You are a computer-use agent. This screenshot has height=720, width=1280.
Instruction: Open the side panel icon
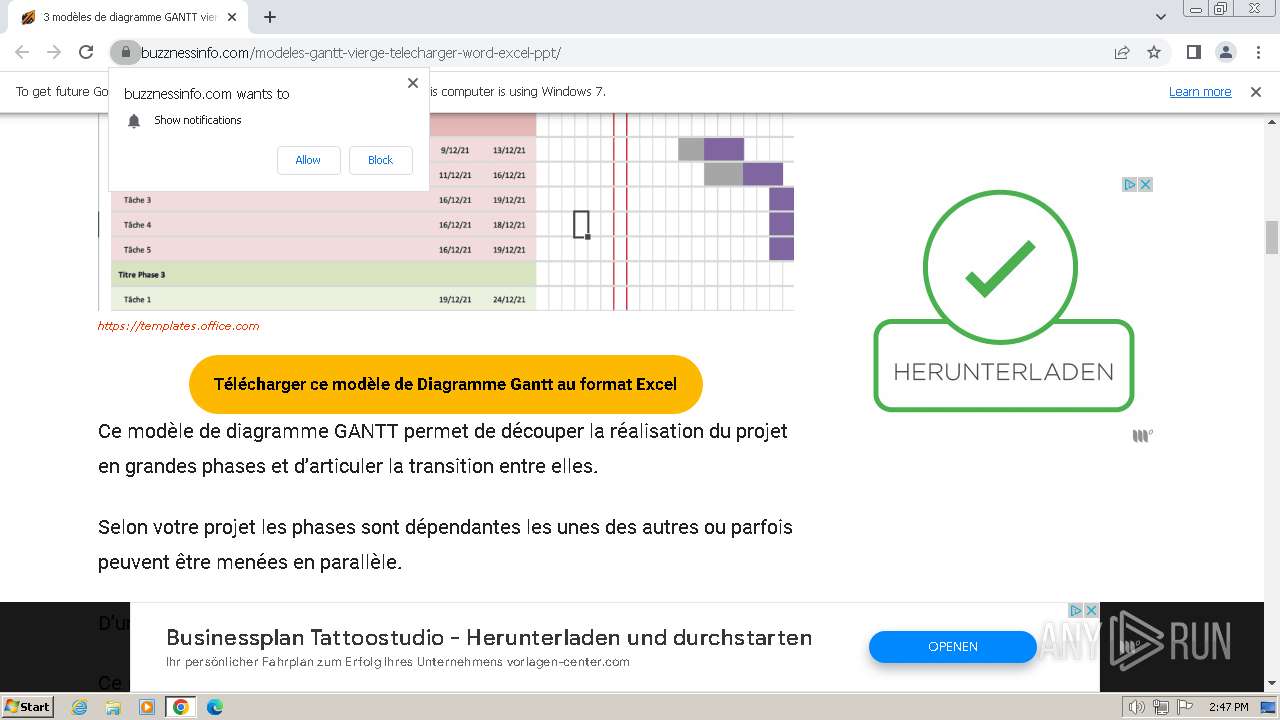point(1194,52)
